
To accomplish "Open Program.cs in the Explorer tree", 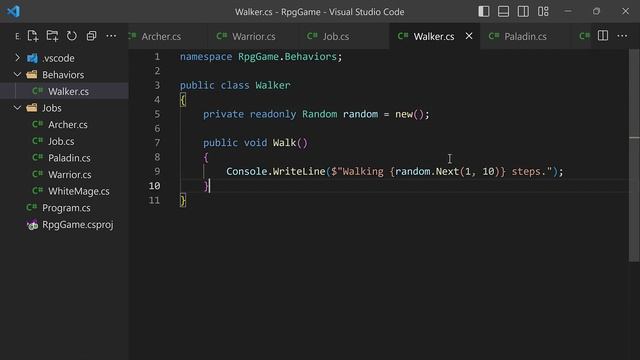I will click(64, 208).
